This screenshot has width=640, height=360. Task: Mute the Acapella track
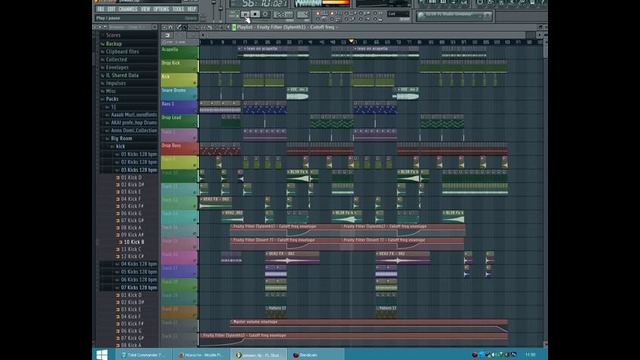tap(195, 56)
